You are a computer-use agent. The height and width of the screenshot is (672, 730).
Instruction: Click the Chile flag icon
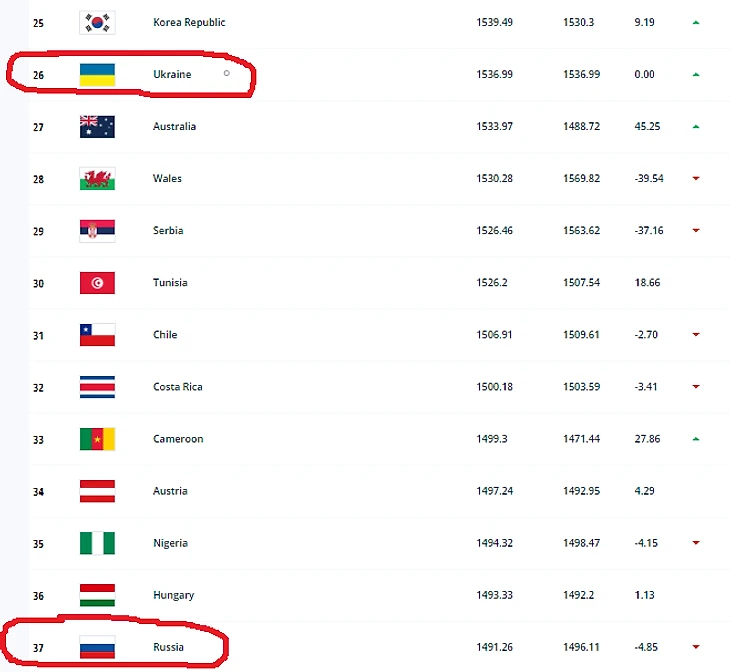97,335
